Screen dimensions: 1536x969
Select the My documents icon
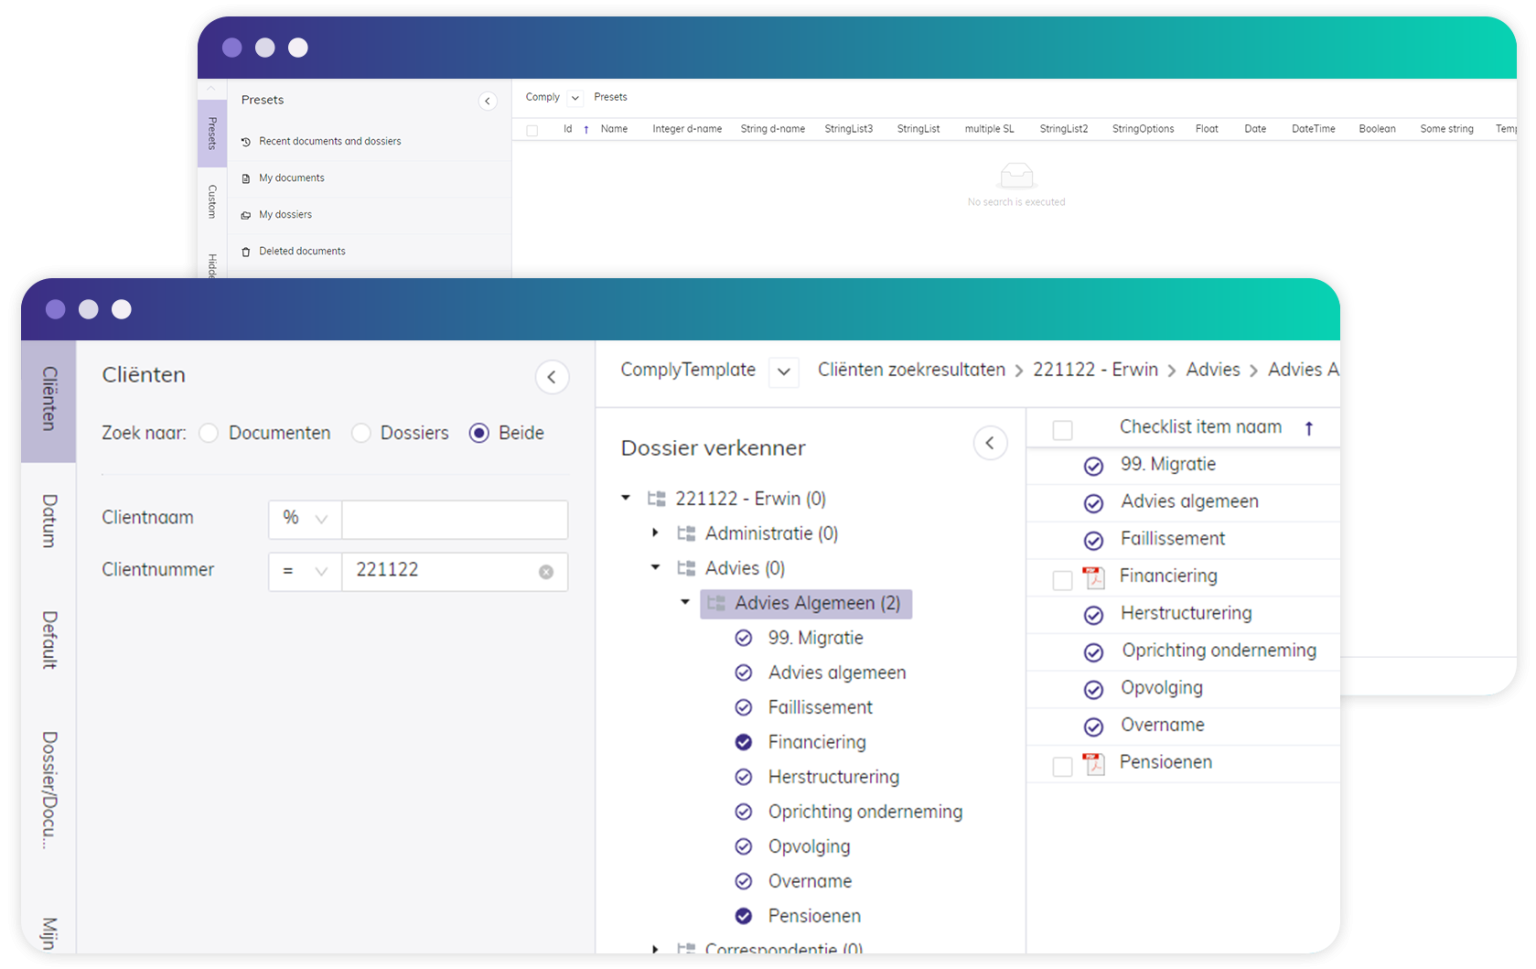click(x=246, y=177)
